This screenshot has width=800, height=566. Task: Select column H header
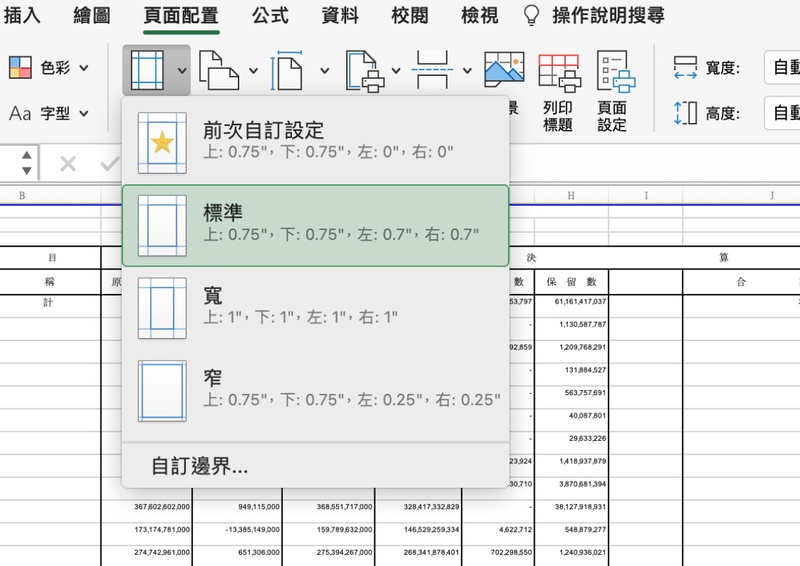[571, 195]
